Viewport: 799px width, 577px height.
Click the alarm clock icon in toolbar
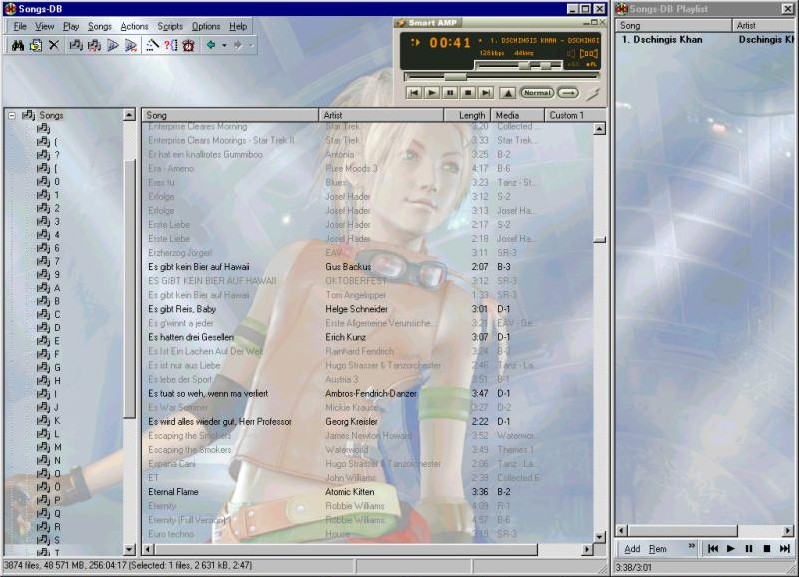[188, 45]
